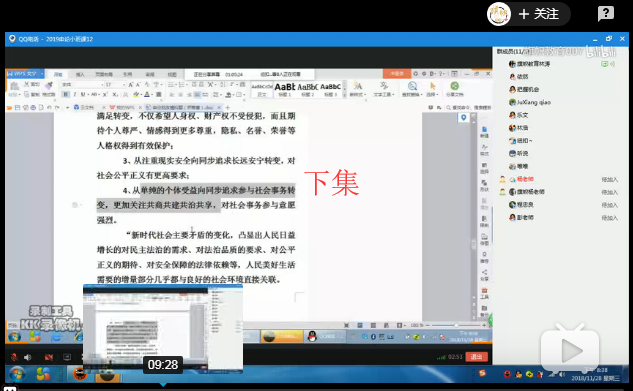Click the volume icon in system tray

[x=562, y=374]
